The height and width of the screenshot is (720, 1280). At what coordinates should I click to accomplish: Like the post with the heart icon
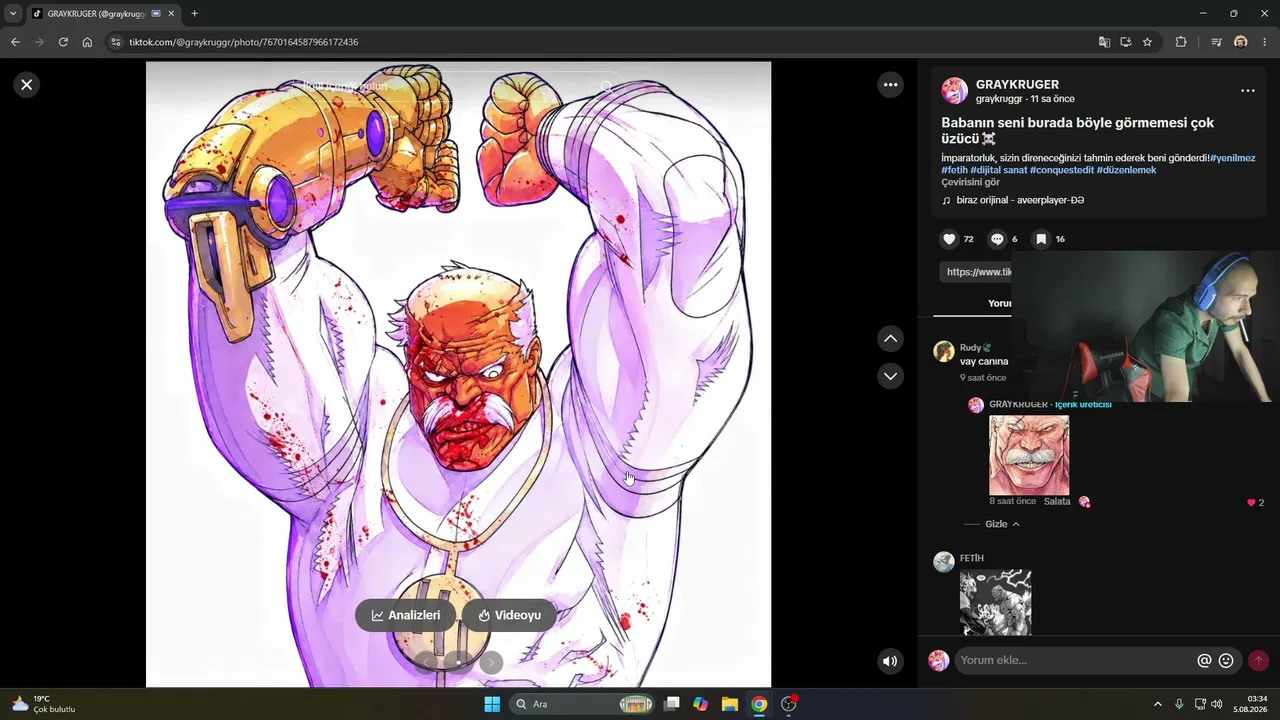pos(949,239)
